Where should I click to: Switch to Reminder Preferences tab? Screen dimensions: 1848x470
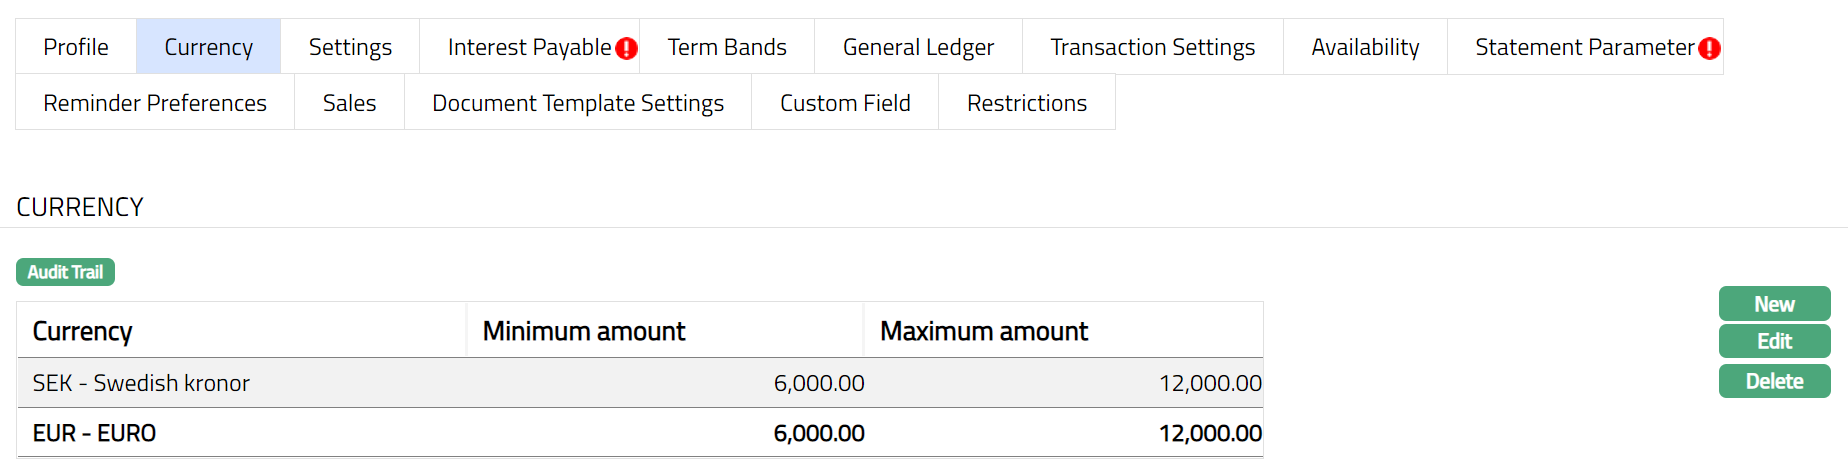click(x=155, y=103)
